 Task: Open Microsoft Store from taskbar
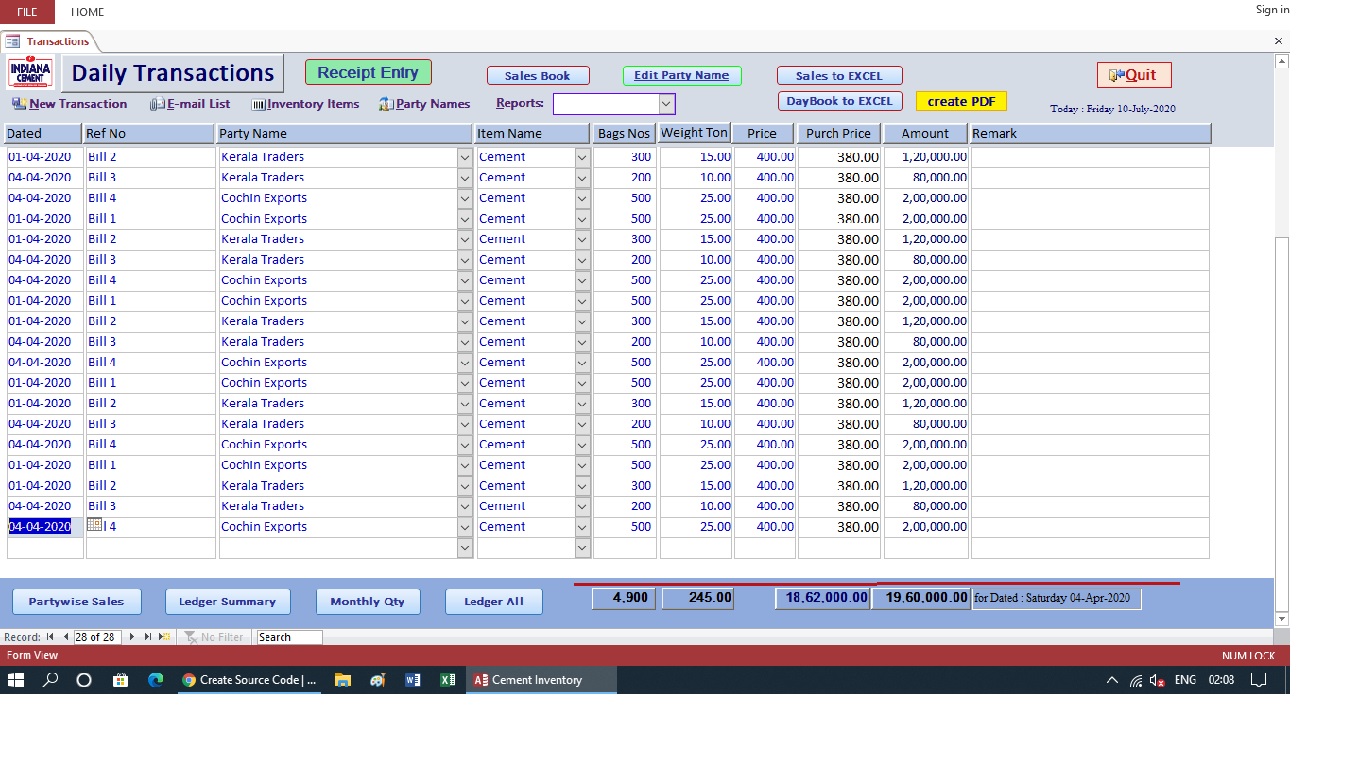click(121, 680)
